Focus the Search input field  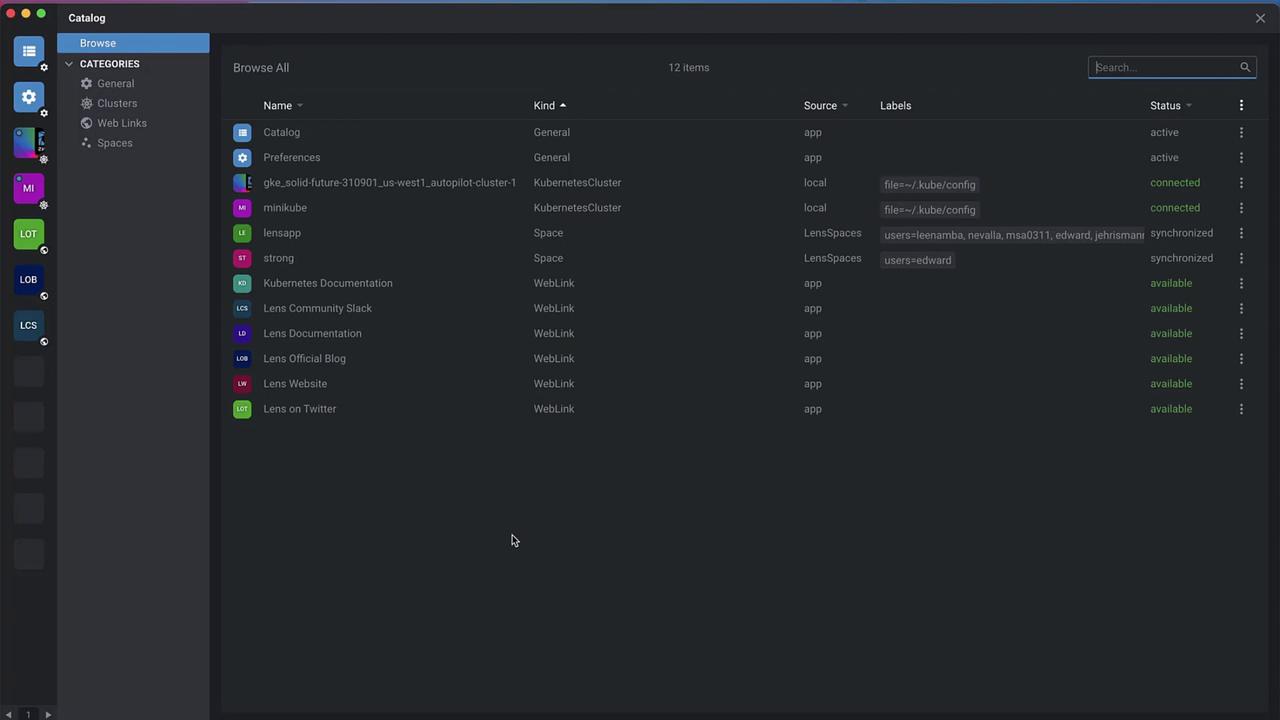pyautogui.click(x=1165, y=67)
